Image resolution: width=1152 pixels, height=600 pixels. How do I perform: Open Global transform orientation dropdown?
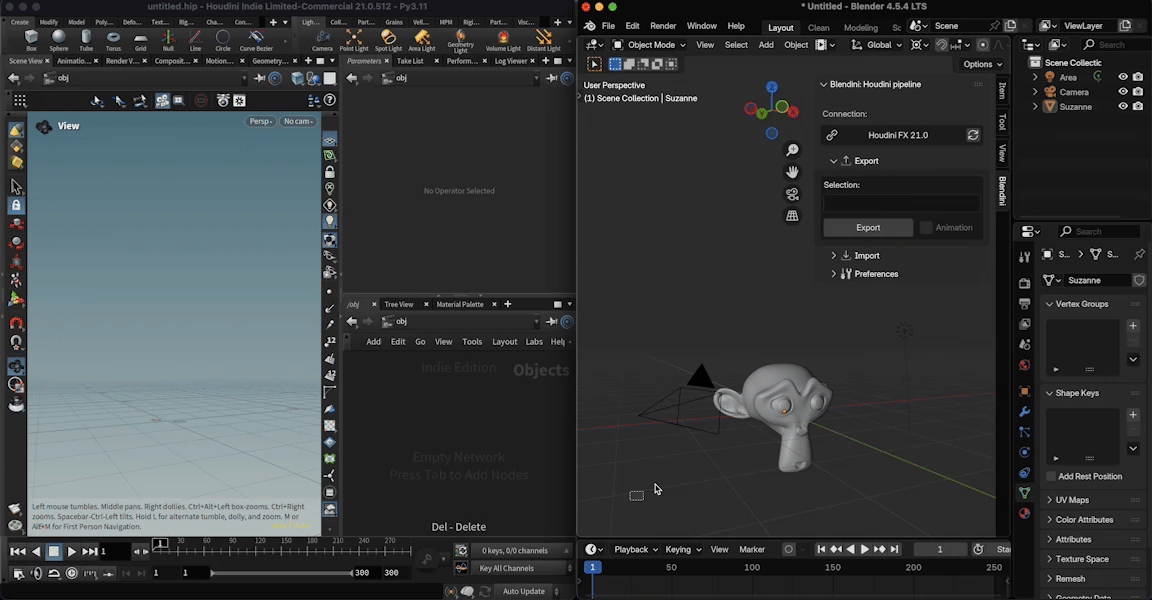877,45
